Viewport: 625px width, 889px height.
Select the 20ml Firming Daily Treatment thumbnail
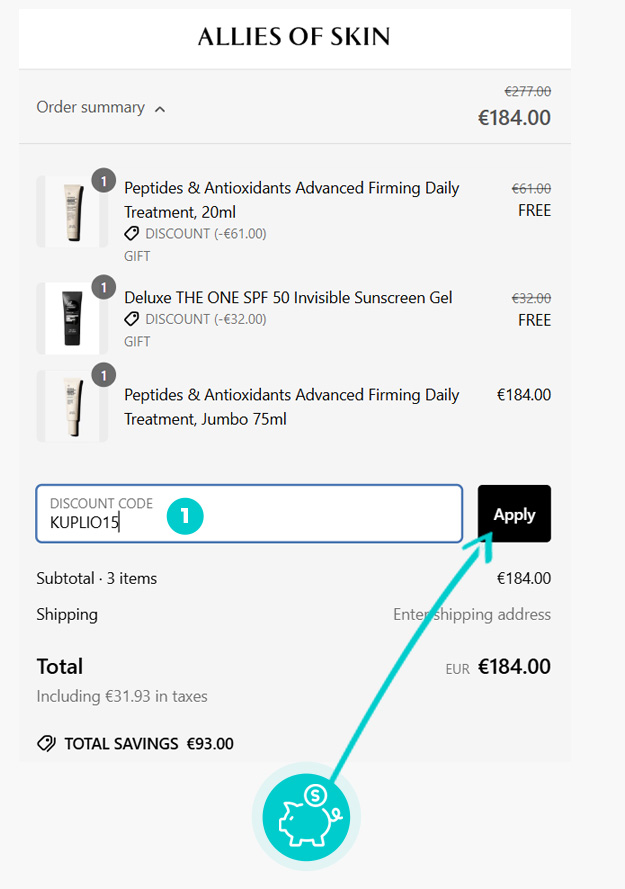click(72, 211)
